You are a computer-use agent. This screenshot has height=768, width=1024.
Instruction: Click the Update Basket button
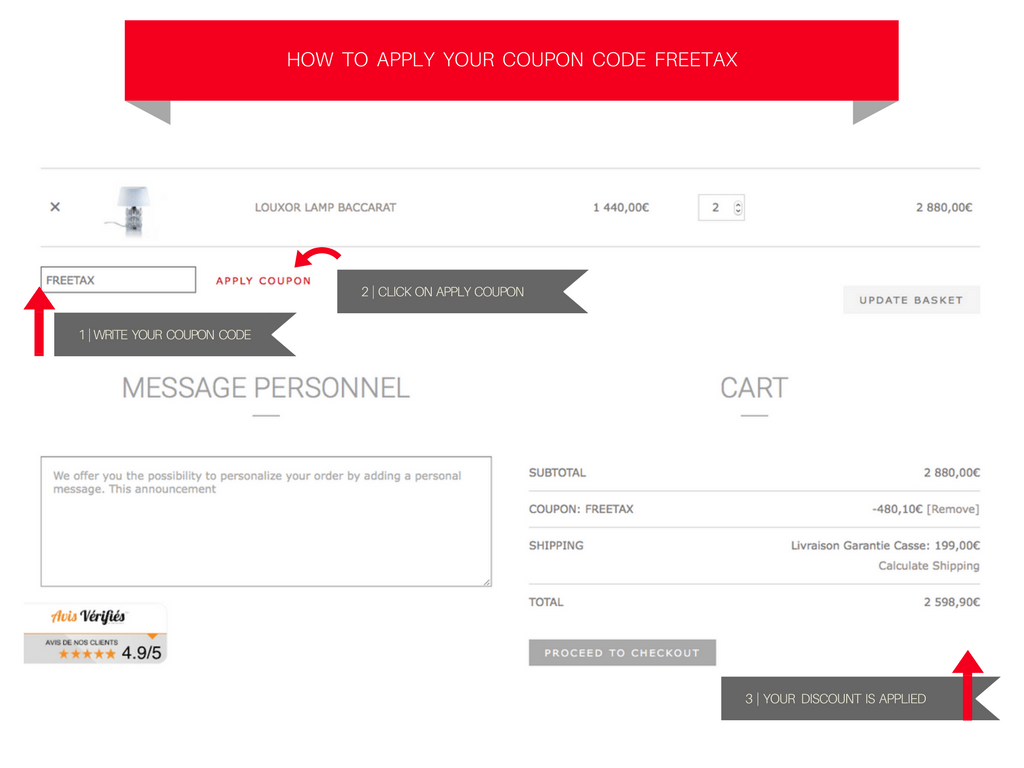911,300
